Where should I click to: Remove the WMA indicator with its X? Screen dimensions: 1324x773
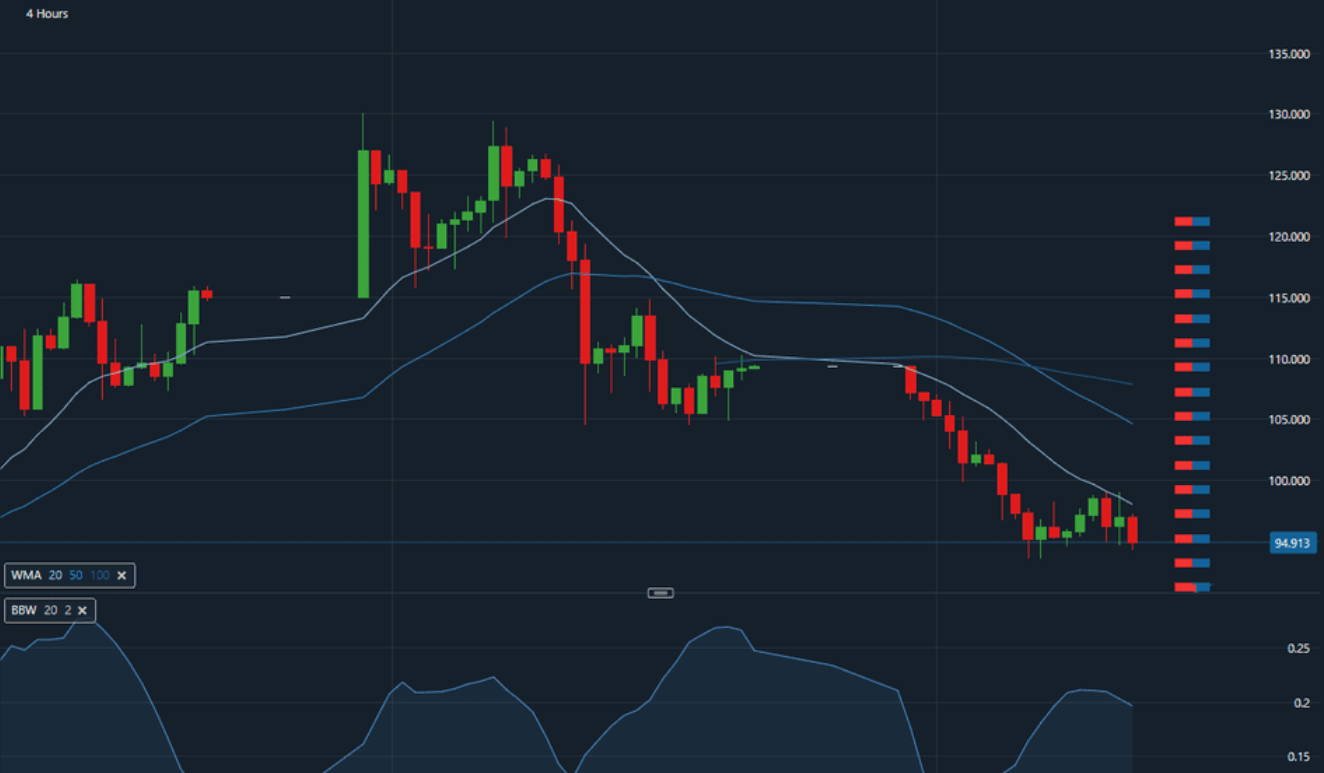click(x=122, y=576)
